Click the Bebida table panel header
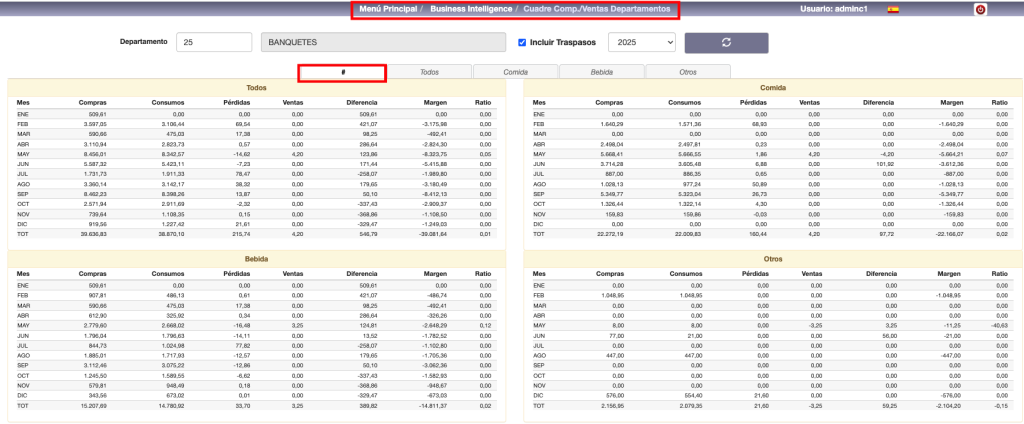The width and height of the screenshot is (1024, 424). pos(256,257)
